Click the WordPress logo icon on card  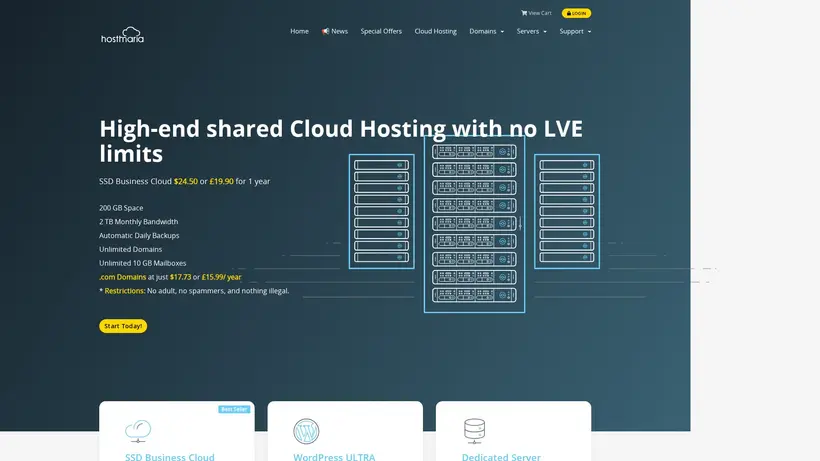tap(306, 431)
